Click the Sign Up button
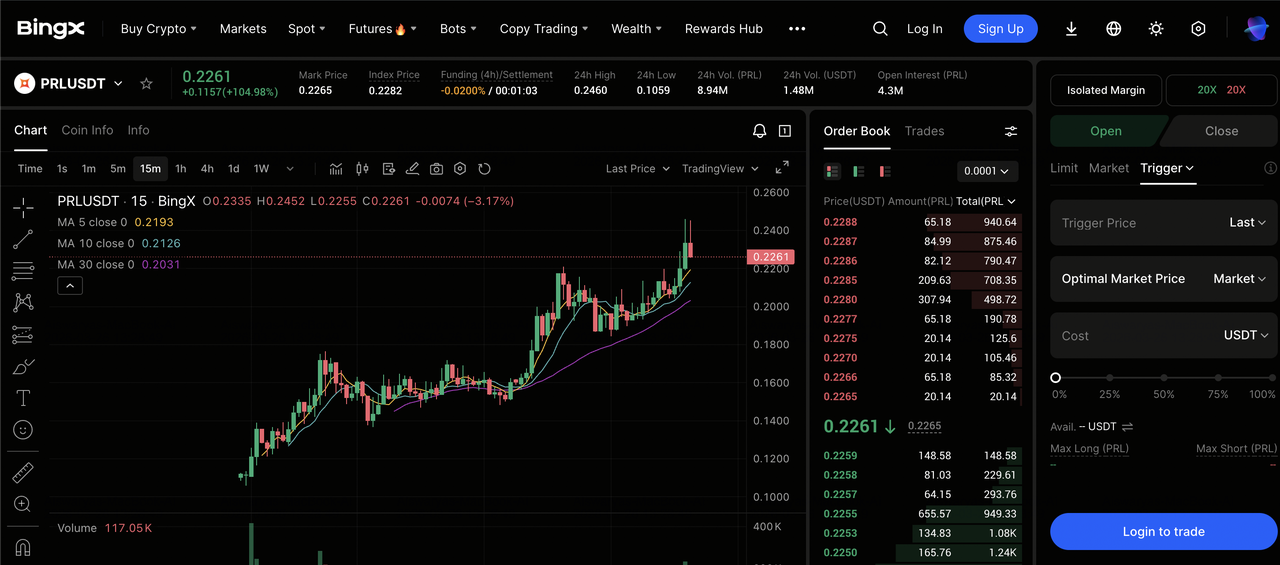Screen dimensions: 1280x565 coord(1000,29)
